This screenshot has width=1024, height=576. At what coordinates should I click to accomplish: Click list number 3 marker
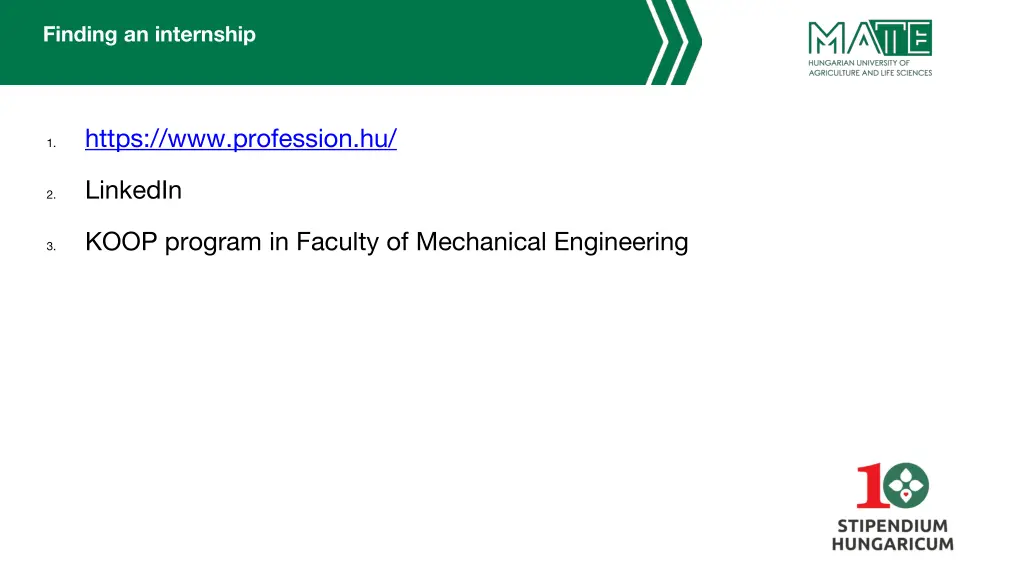pyautogui.click(x=50, y=247)
